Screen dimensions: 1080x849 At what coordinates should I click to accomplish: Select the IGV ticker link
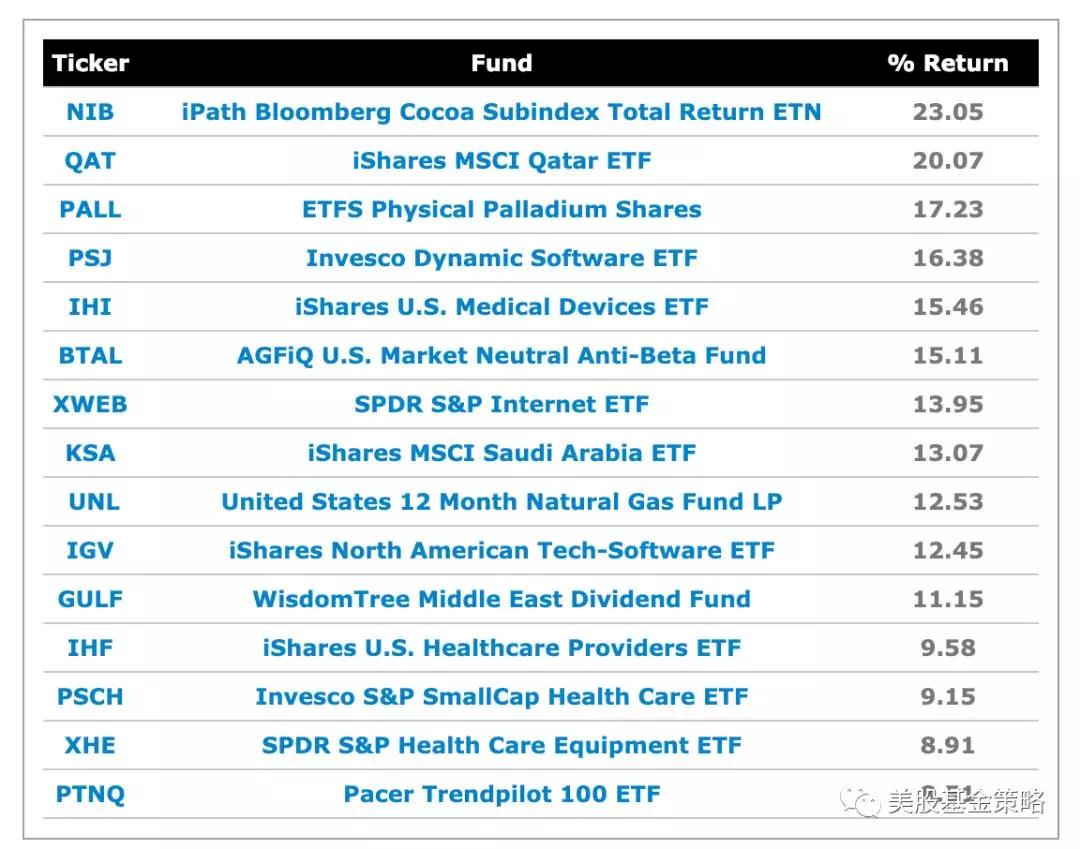[x=90, y=551]
